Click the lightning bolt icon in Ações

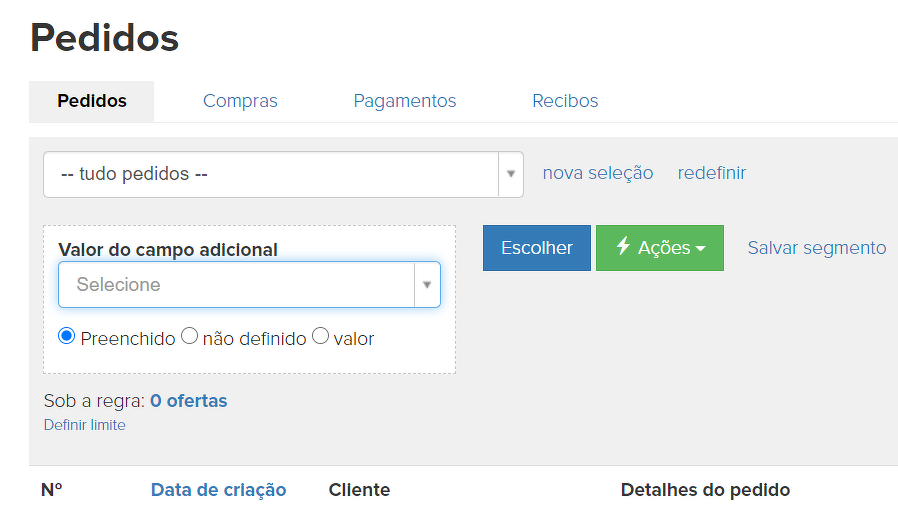click(623, 247)
